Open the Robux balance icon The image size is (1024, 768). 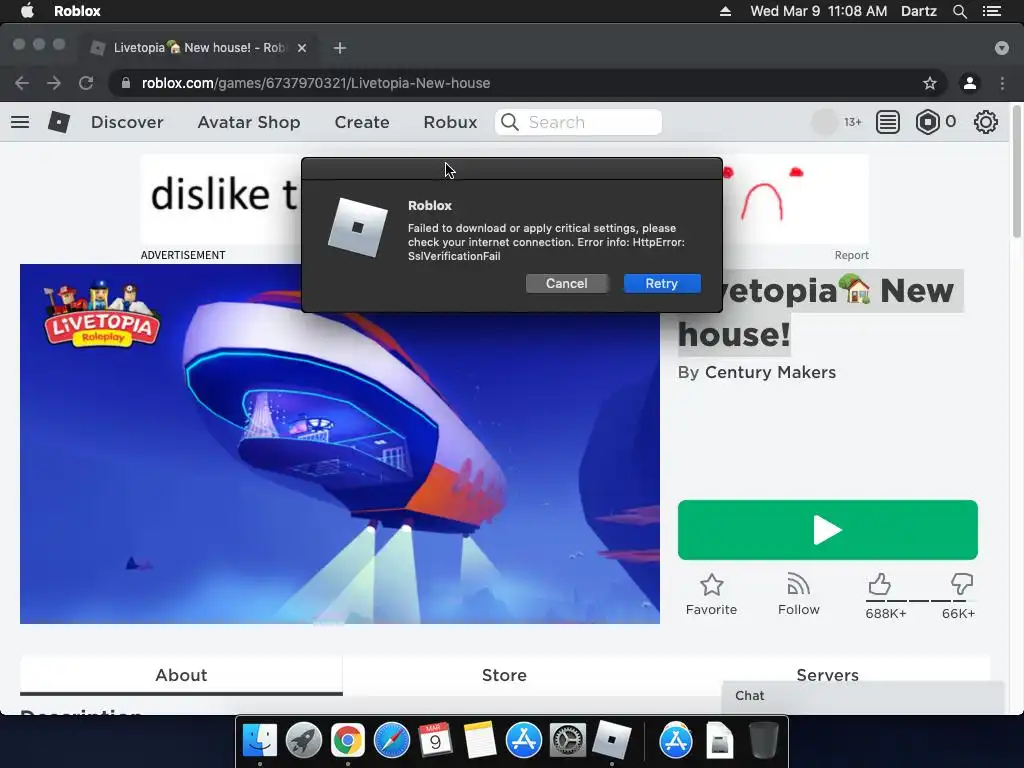pos(927,122)
